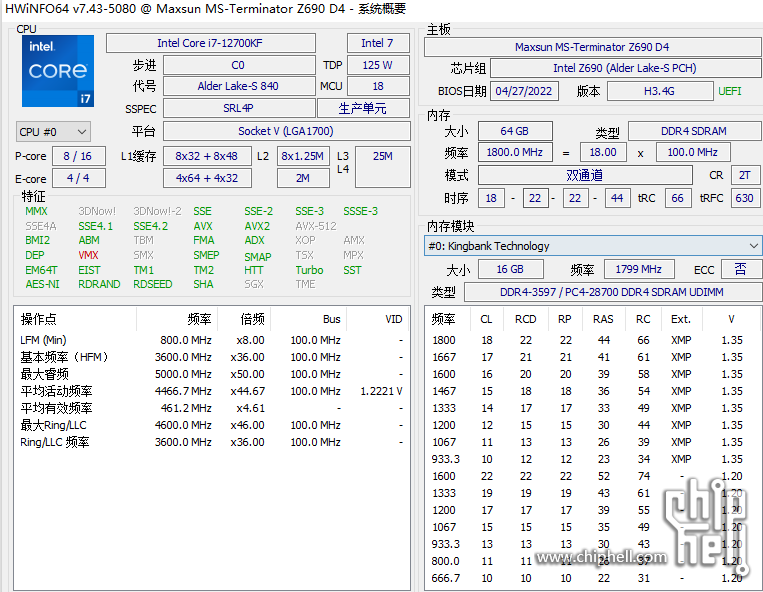This screenshot has width=763, height=592.
Task: Click the stepping value C0
Action: tap(238, 65)
